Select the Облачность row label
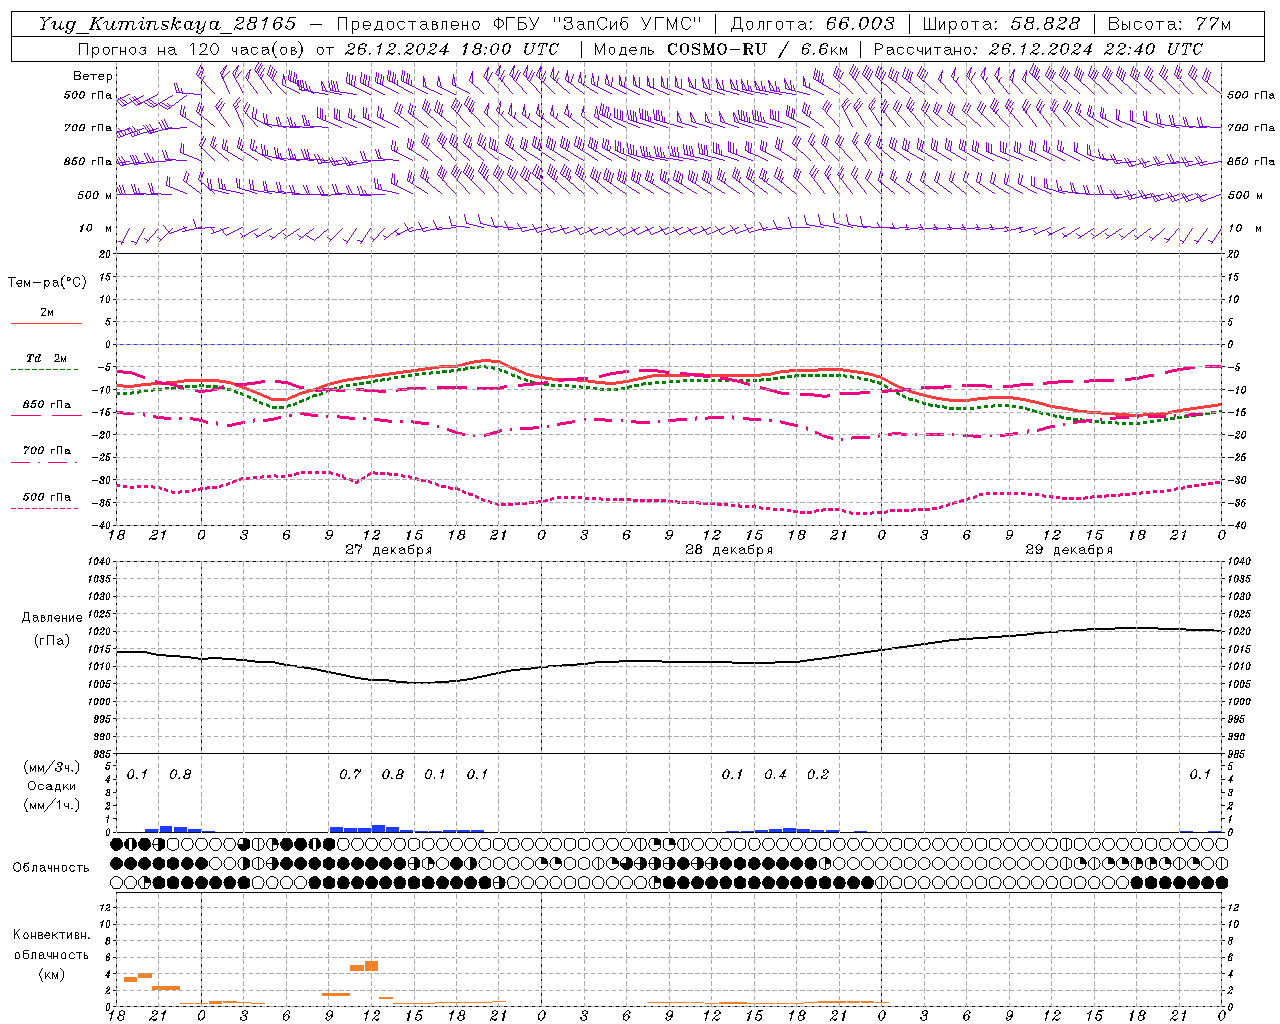Image resolution: width=1280 pixels, height=1024 pixels. click(x=51, y=868)
